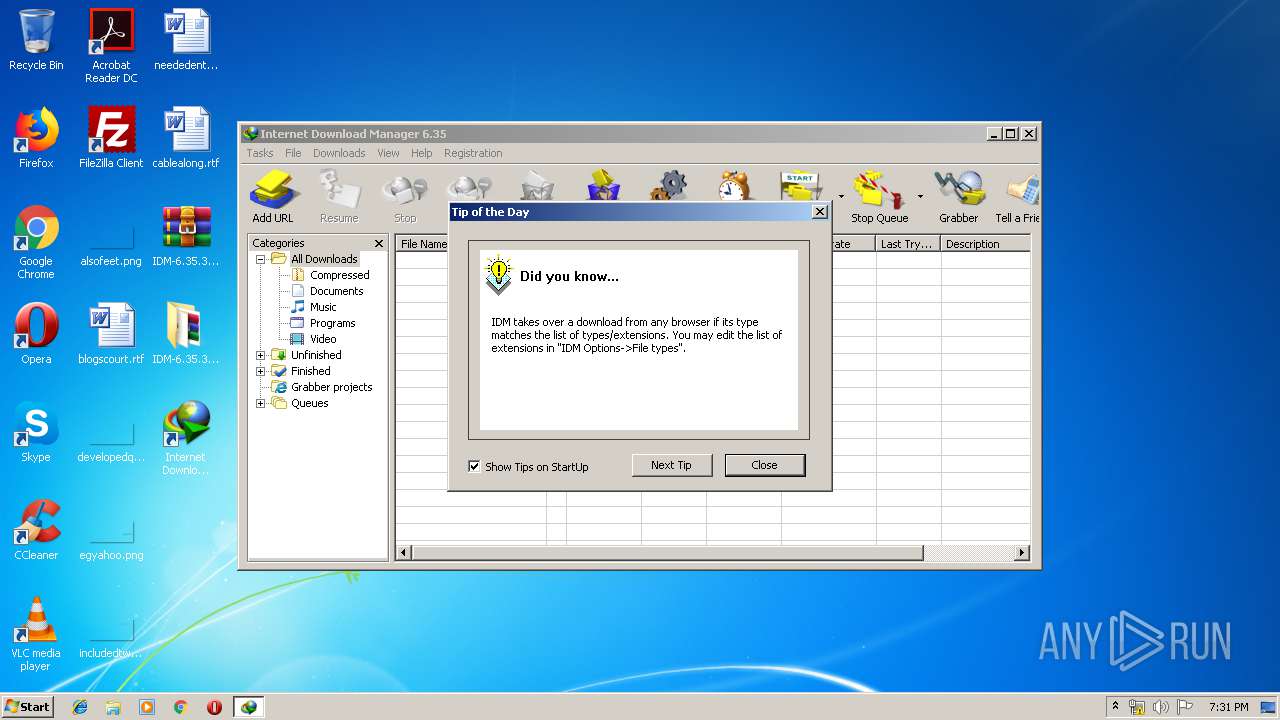Screen dimensions: 1280x720
Task: Expand the Queues tree node
Action: (x=261, y=403)
